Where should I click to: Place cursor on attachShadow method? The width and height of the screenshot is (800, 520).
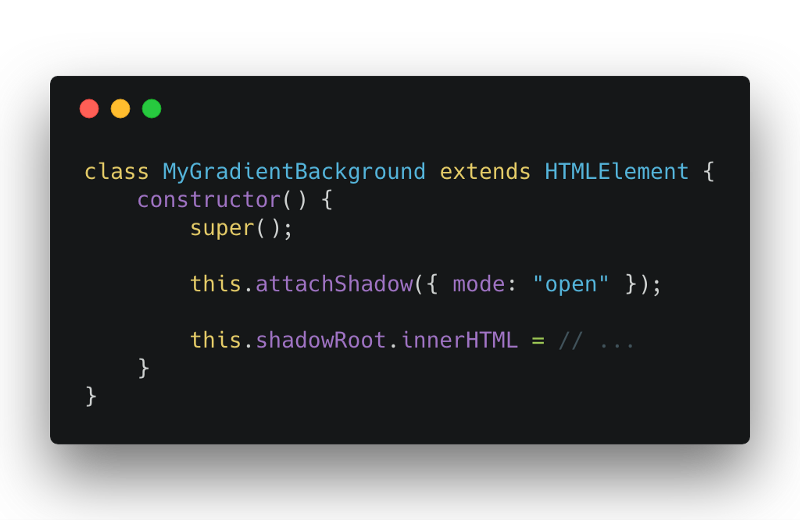click(334, 284)
